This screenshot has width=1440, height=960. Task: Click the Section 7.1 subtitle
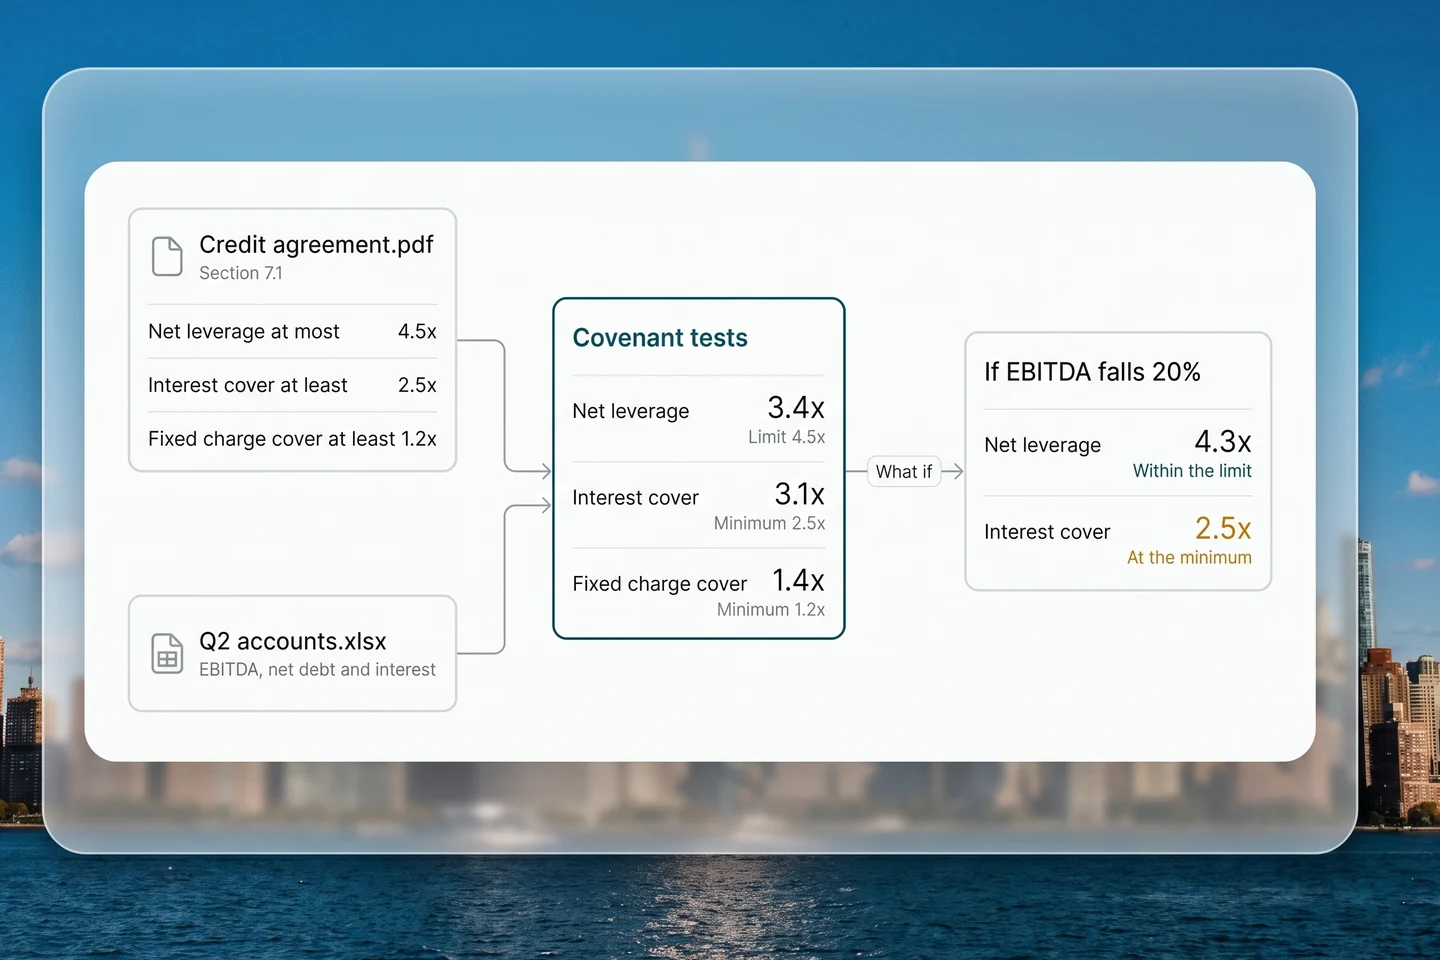pyautogui.click(x=241, y=273)
